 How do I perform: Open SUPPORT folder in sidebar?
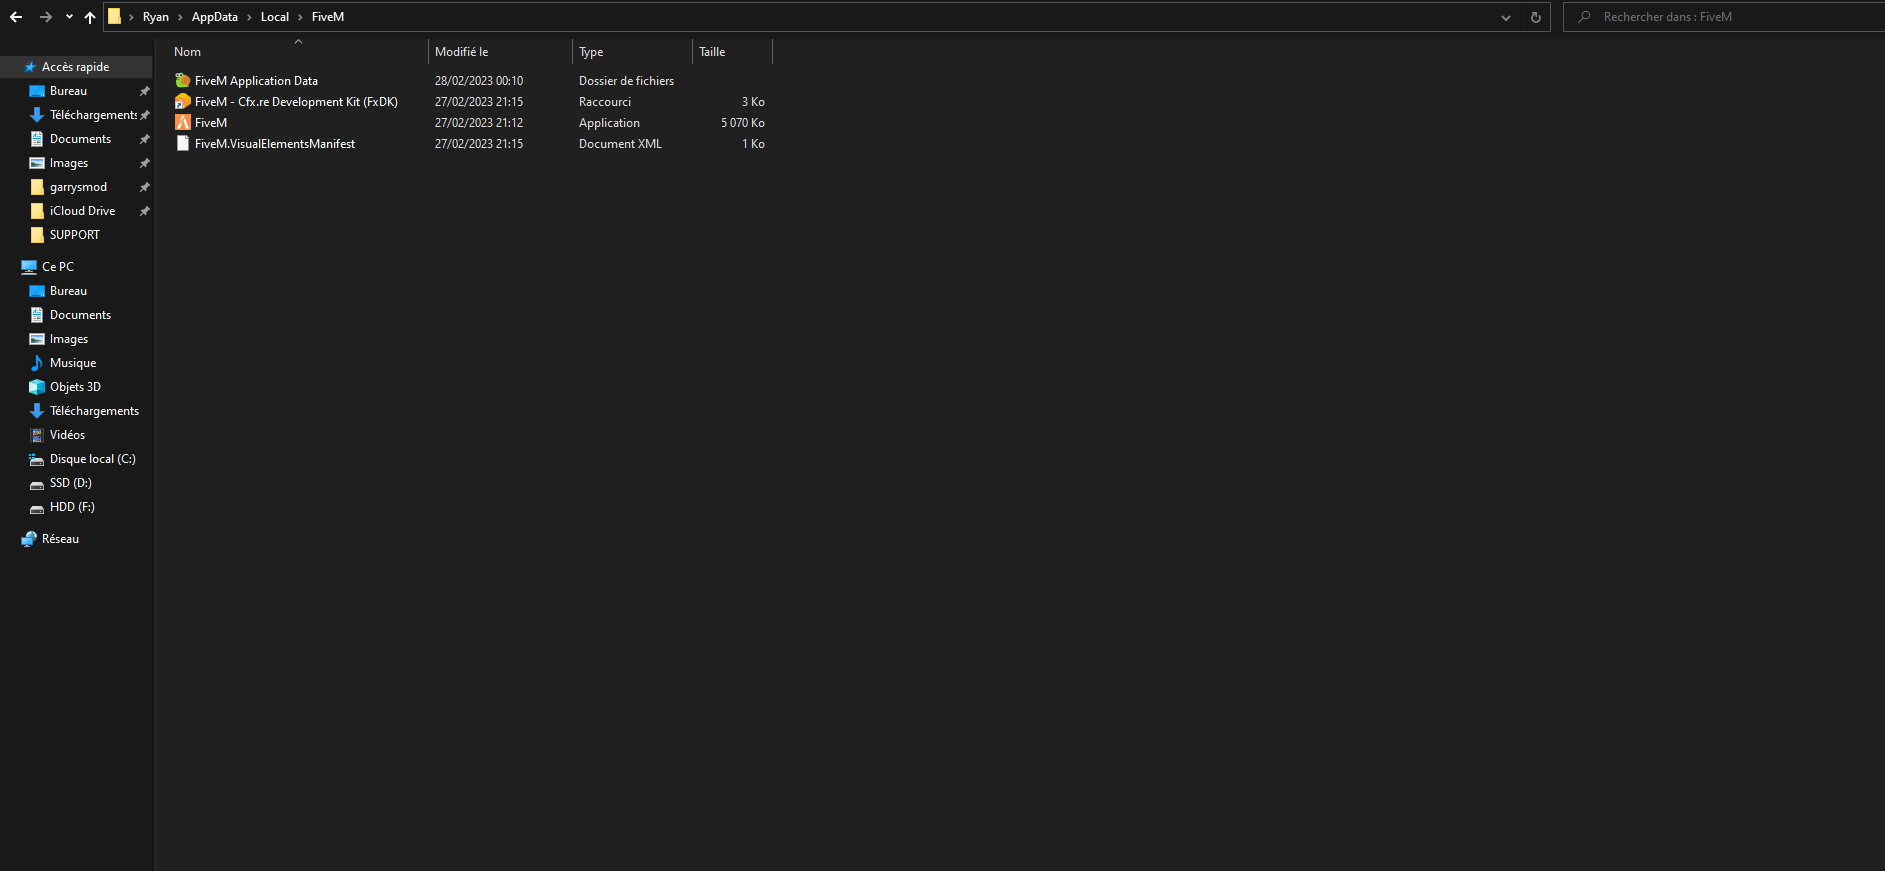click(x=76, y=235)
